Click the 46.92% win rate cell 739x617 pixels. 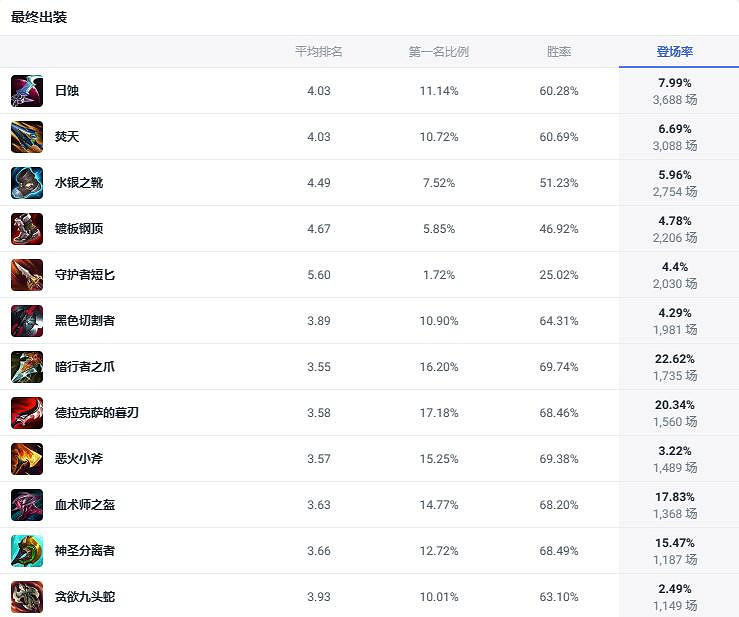tap(559, 229)
